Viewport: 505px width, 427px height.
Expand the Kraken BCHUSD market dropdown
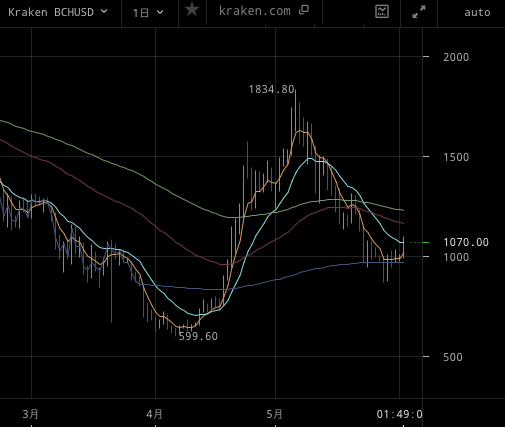coord(58,12)
